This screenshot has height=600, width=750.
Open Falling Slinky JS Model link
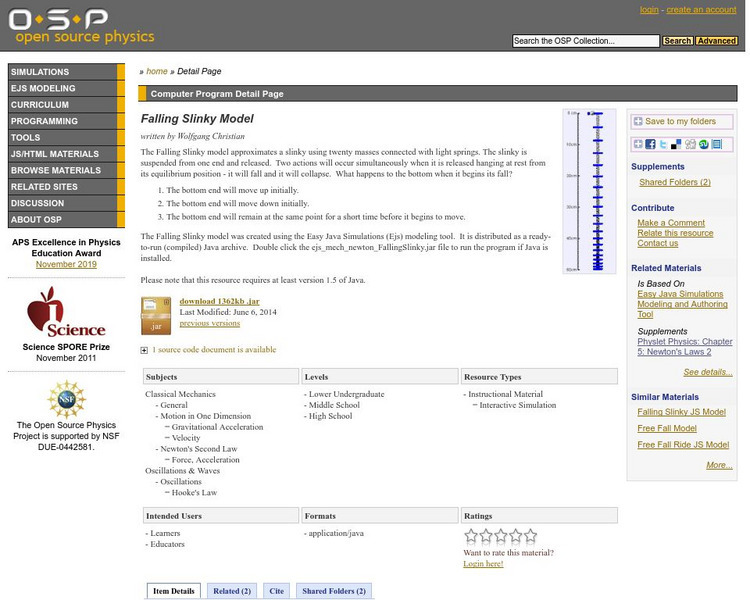682,412
